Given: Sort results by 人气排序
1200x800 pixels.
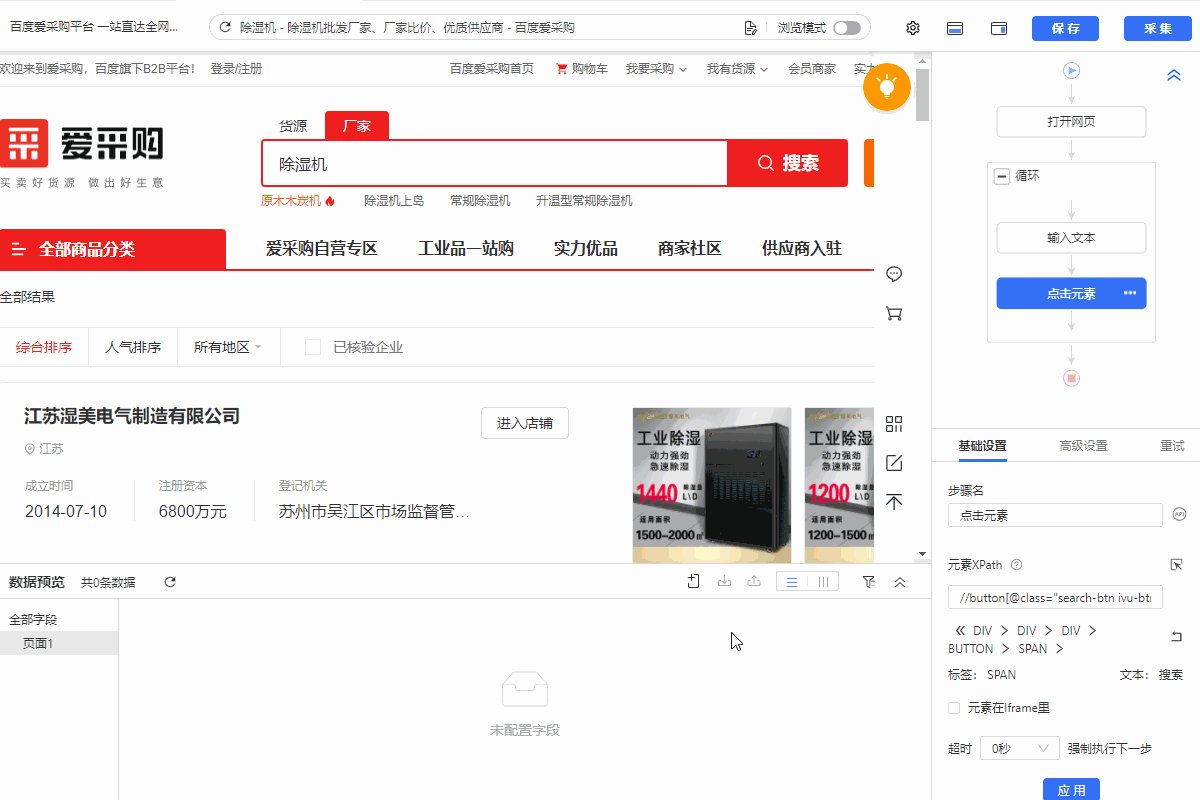Looking at the screenshot, I should (x=133, y=347).
